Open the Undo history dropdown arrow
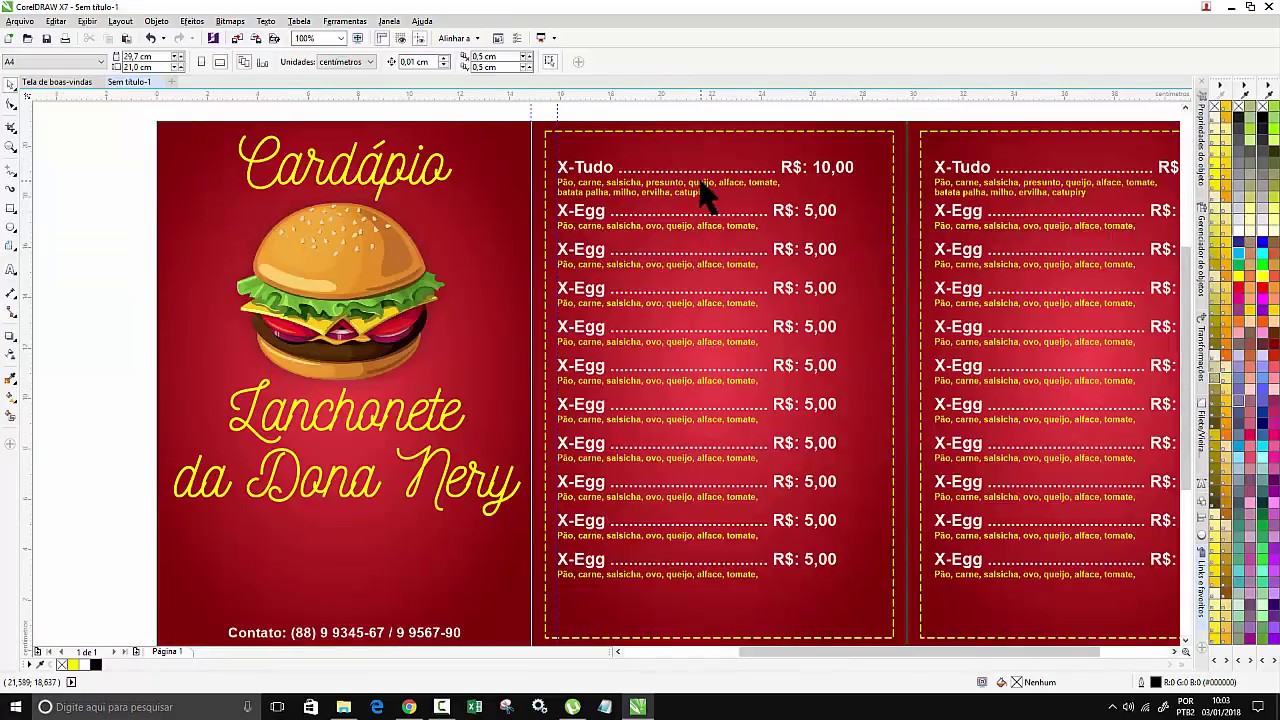This screenshot has width=1280, height=720. pos(163,38)
